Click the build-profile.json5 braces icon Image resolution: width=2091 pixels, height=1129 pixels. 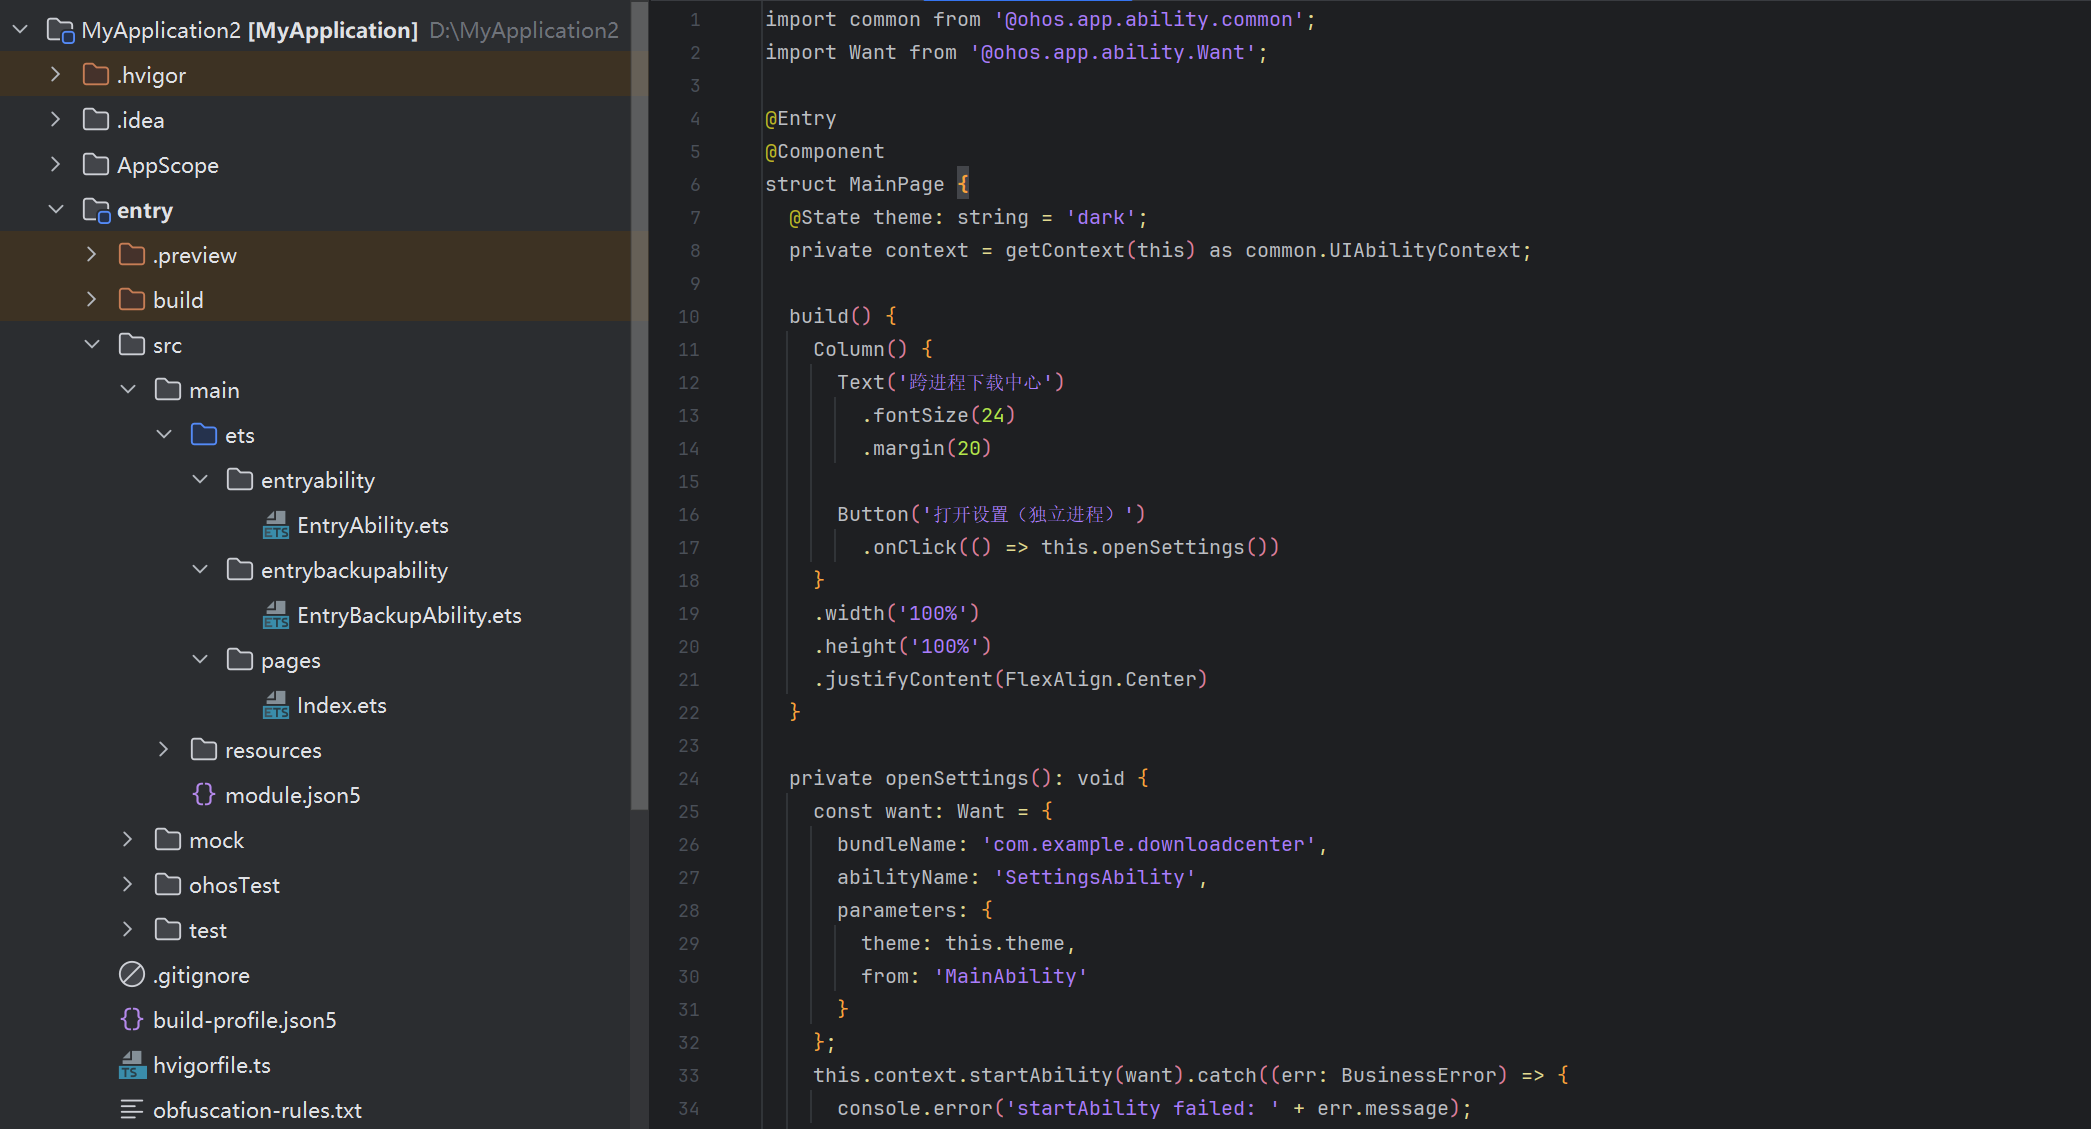coord(132,1020)
